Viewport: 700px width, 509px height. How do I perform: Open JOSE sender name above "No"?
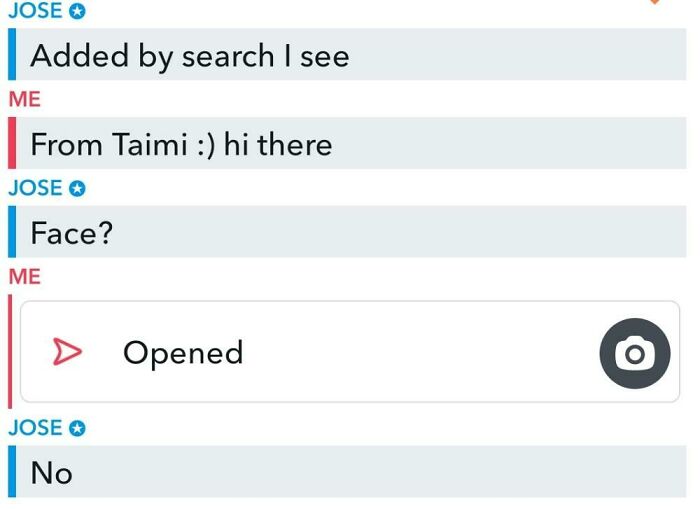tap(35, 428)
